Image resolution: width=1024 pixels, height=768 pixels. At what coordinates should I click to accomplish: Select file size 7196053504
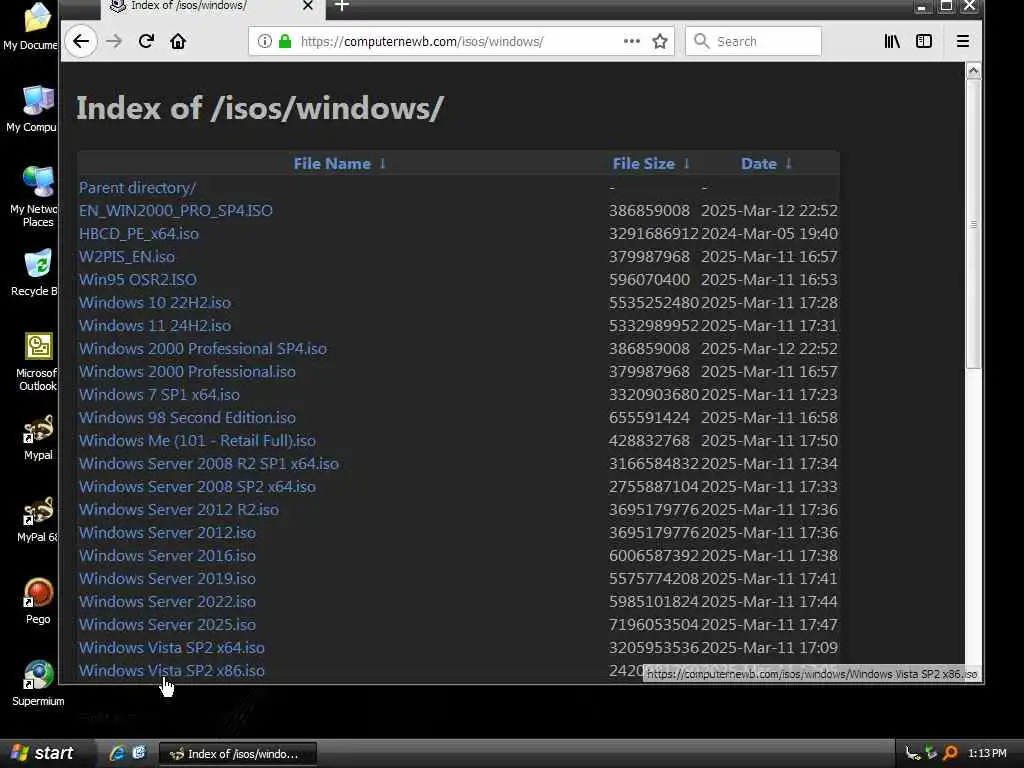(654, 624)
